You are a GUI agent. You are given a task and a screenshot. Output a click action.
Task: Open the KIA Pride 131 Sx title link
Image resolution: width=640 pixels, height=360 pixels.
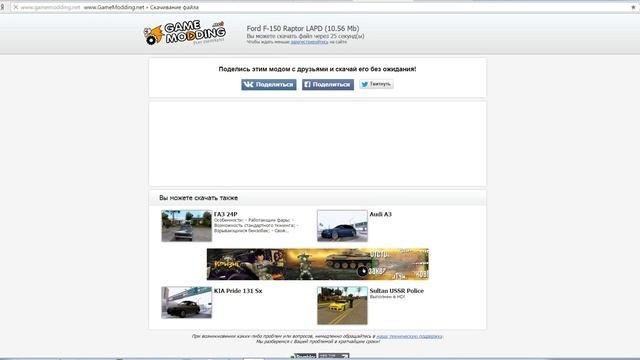[238, 291]
